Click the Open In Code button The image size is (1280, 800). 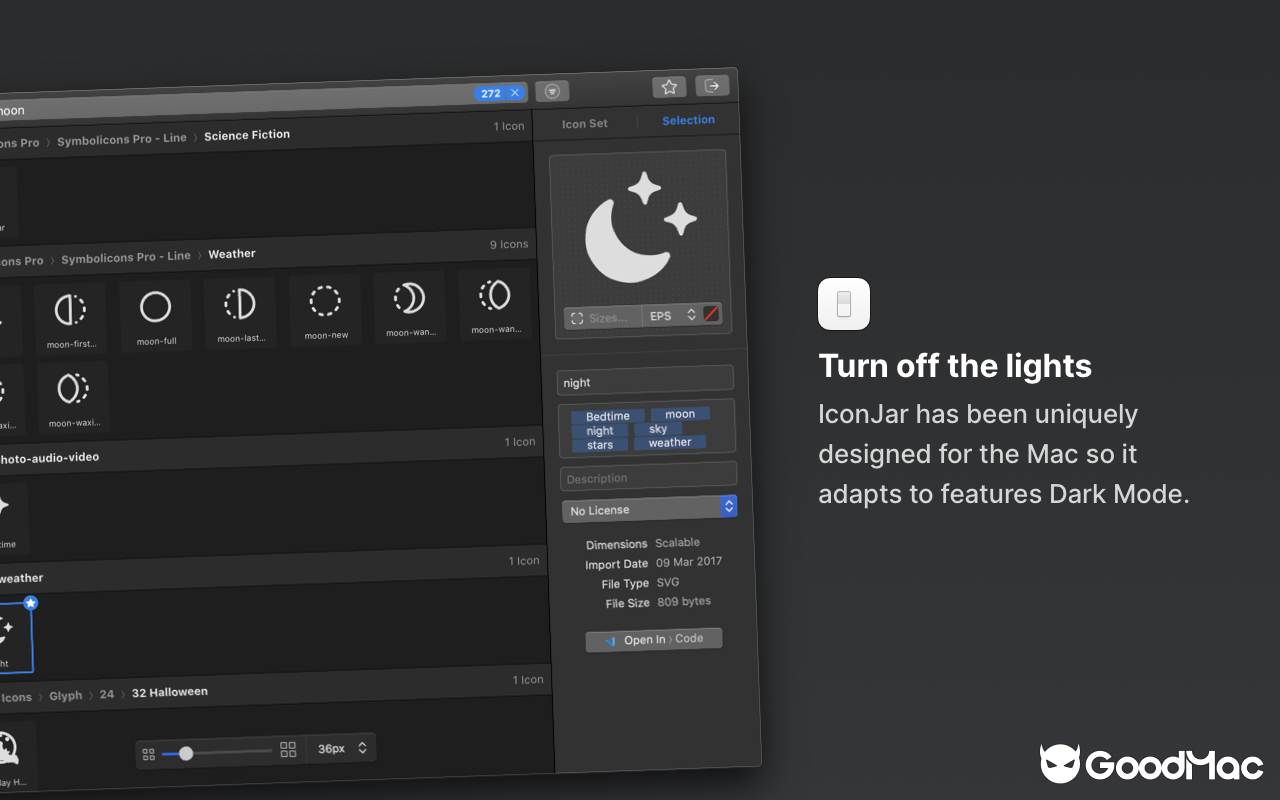[x=654, y=639]
